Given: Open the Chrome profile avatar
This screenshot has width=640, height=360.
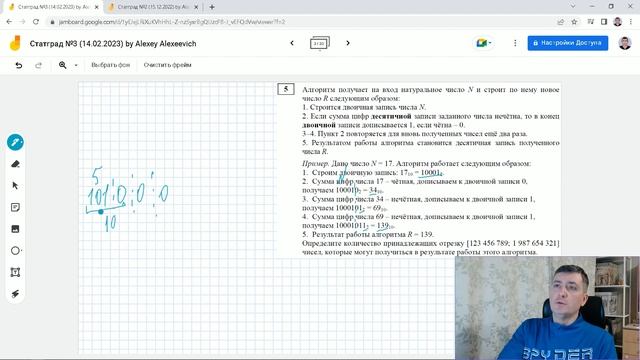Looking at the screenshot, I should 618,22.
